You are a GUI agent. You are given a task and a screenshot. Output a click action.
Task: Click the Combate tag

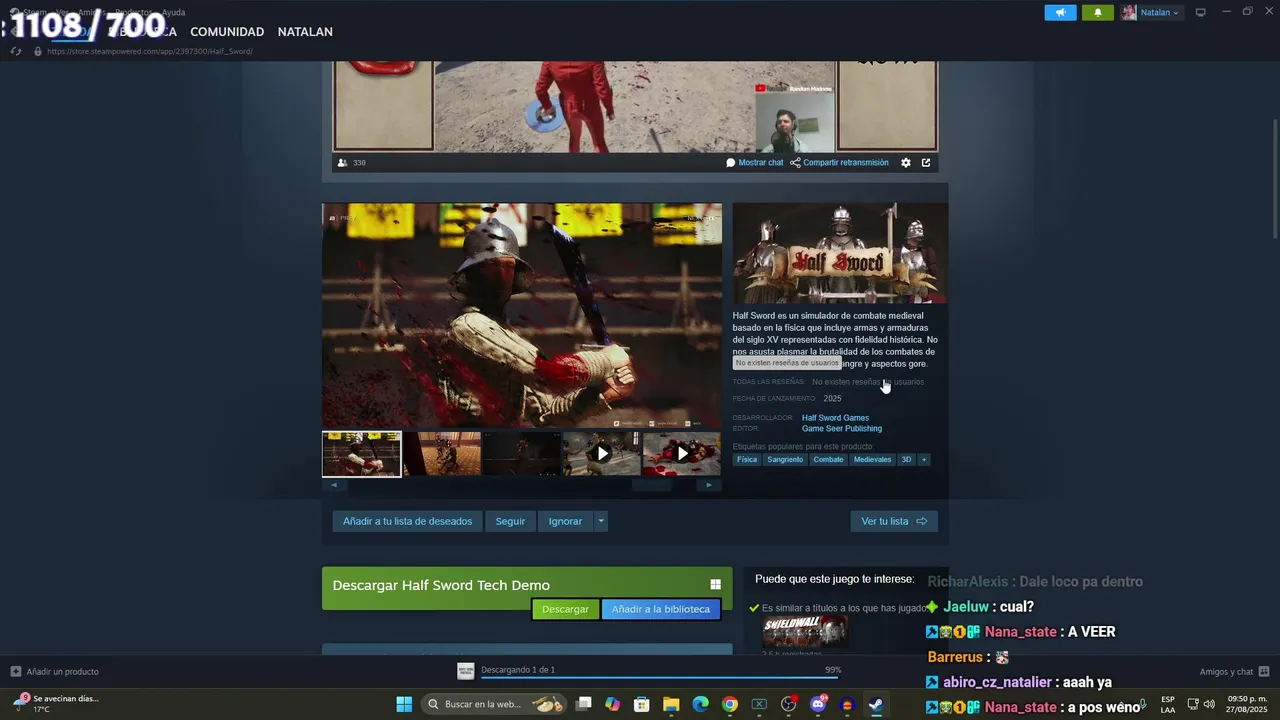point(828,460)
